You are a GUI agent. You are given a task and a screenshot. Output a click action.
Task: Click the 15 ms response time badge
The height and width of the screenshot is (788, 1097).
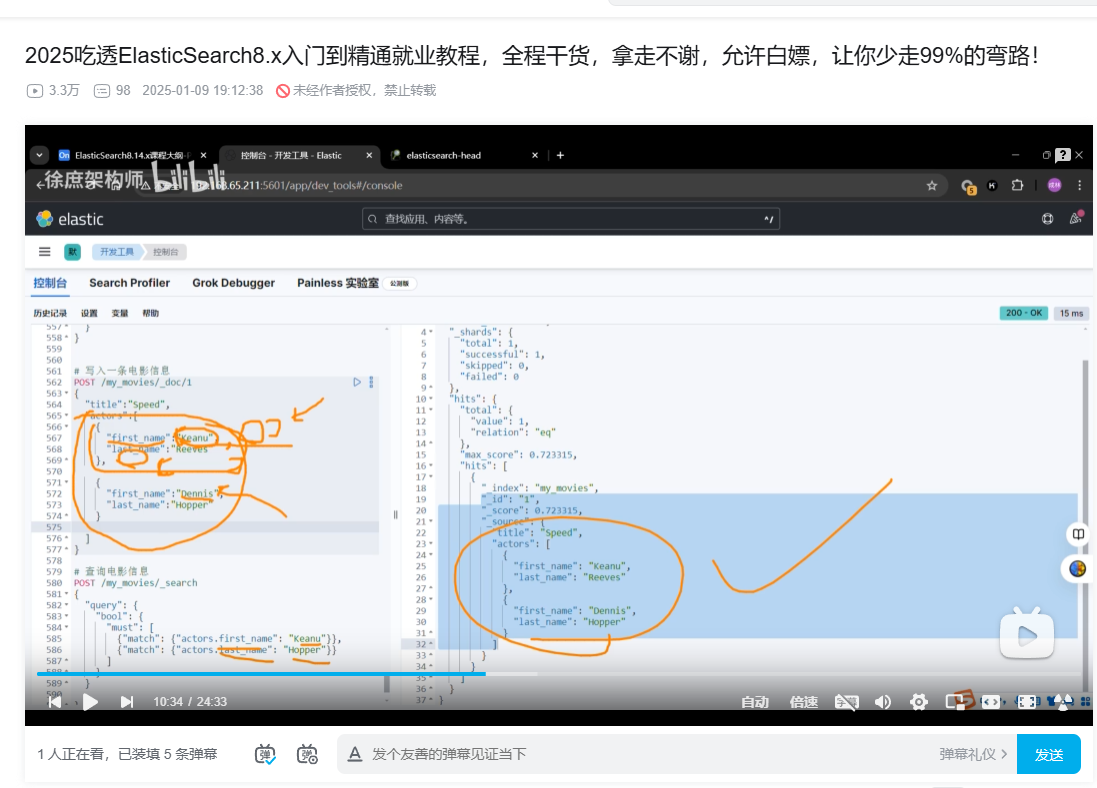[x=1070, y=313]
